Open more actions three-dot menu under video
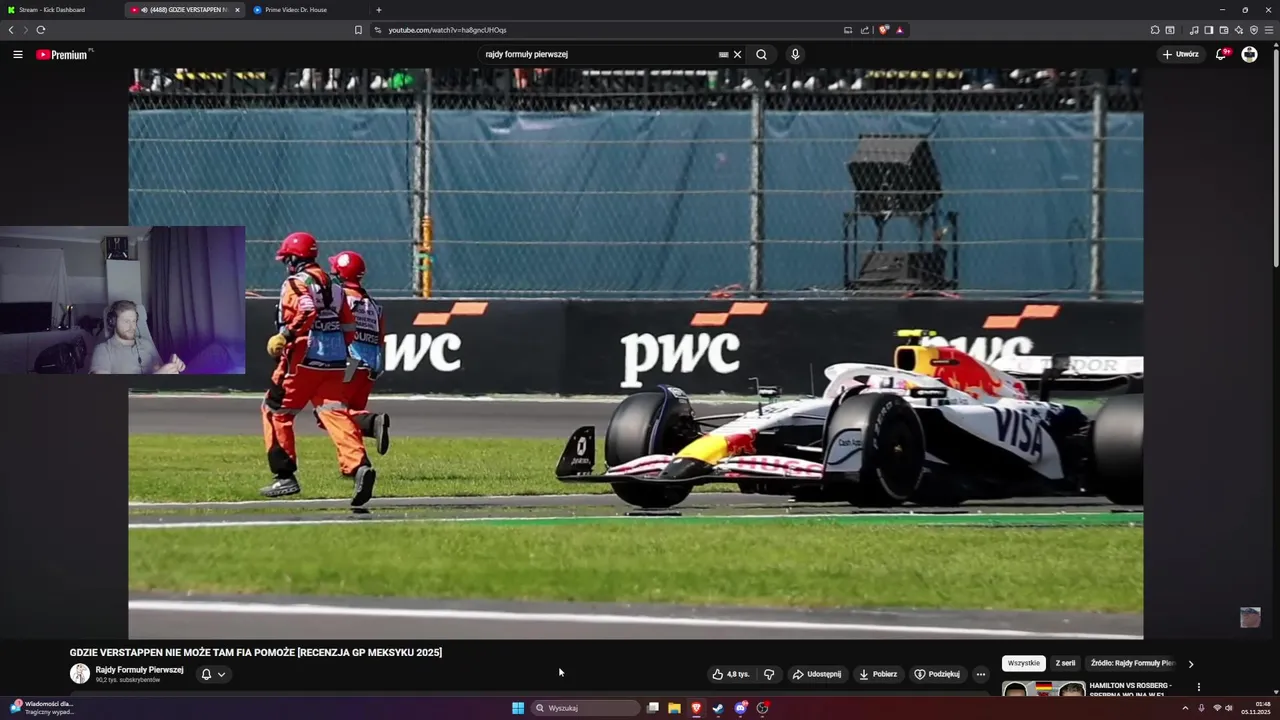The image size is (1280, 720). 981,674
